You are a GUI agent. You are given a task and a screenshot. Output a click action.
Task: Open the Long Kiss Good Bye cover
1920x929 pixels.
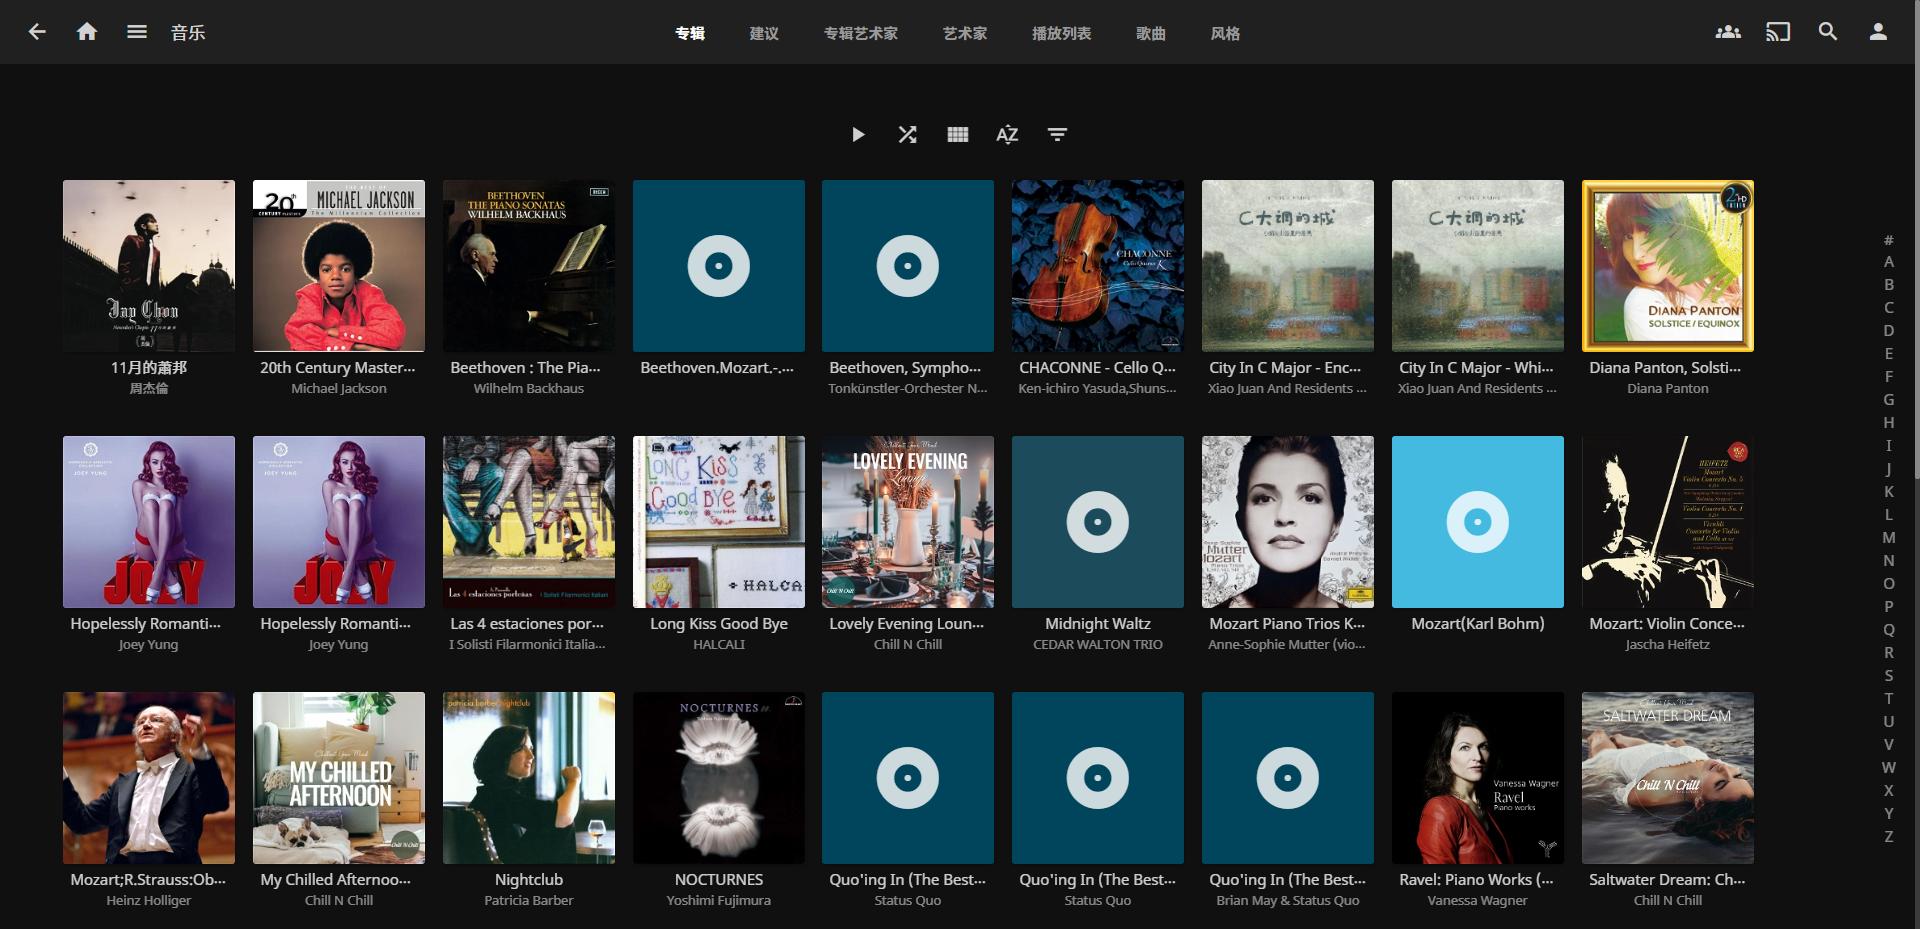point(719,522)
